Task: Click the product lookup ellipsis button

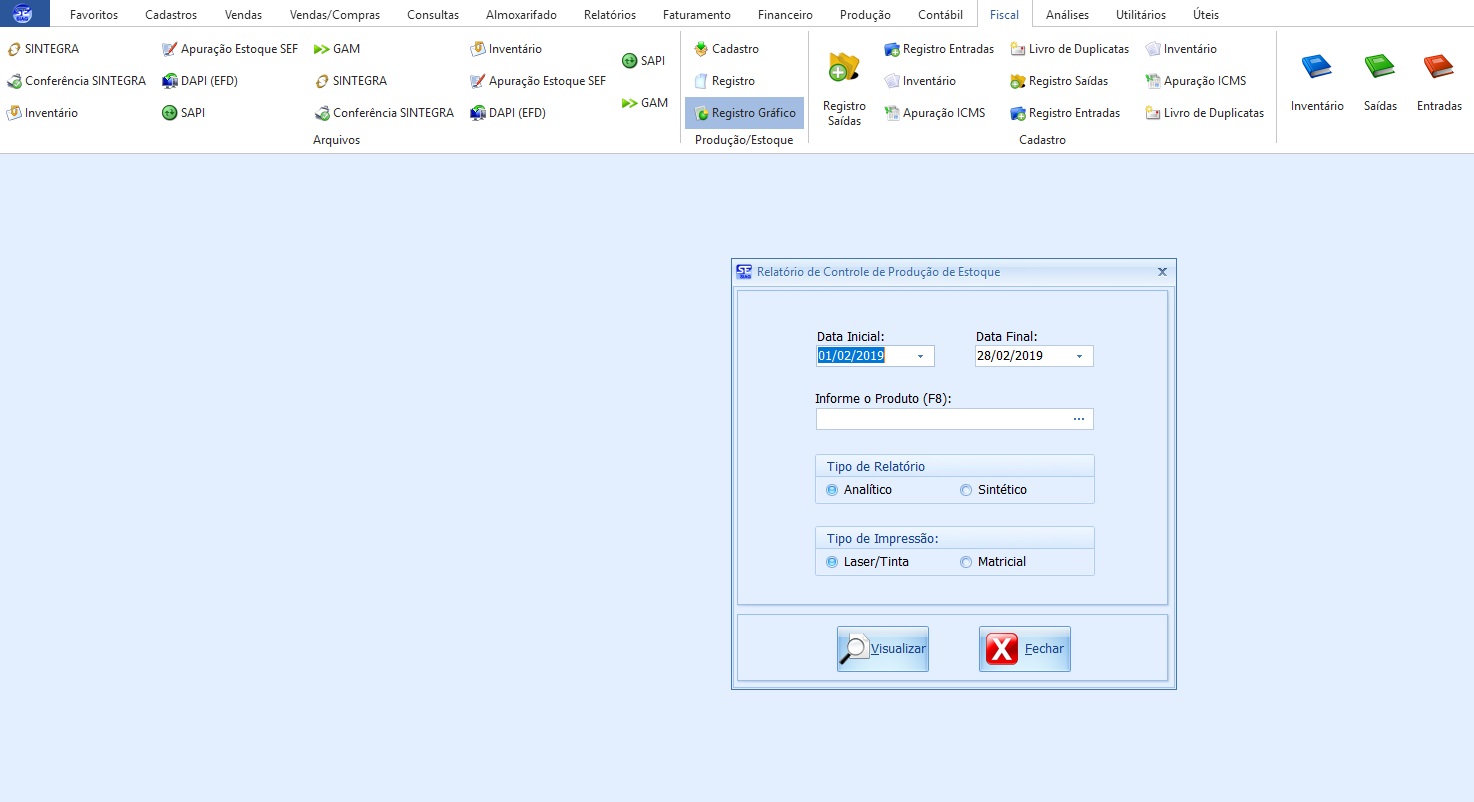Action: coord(1079,419)
